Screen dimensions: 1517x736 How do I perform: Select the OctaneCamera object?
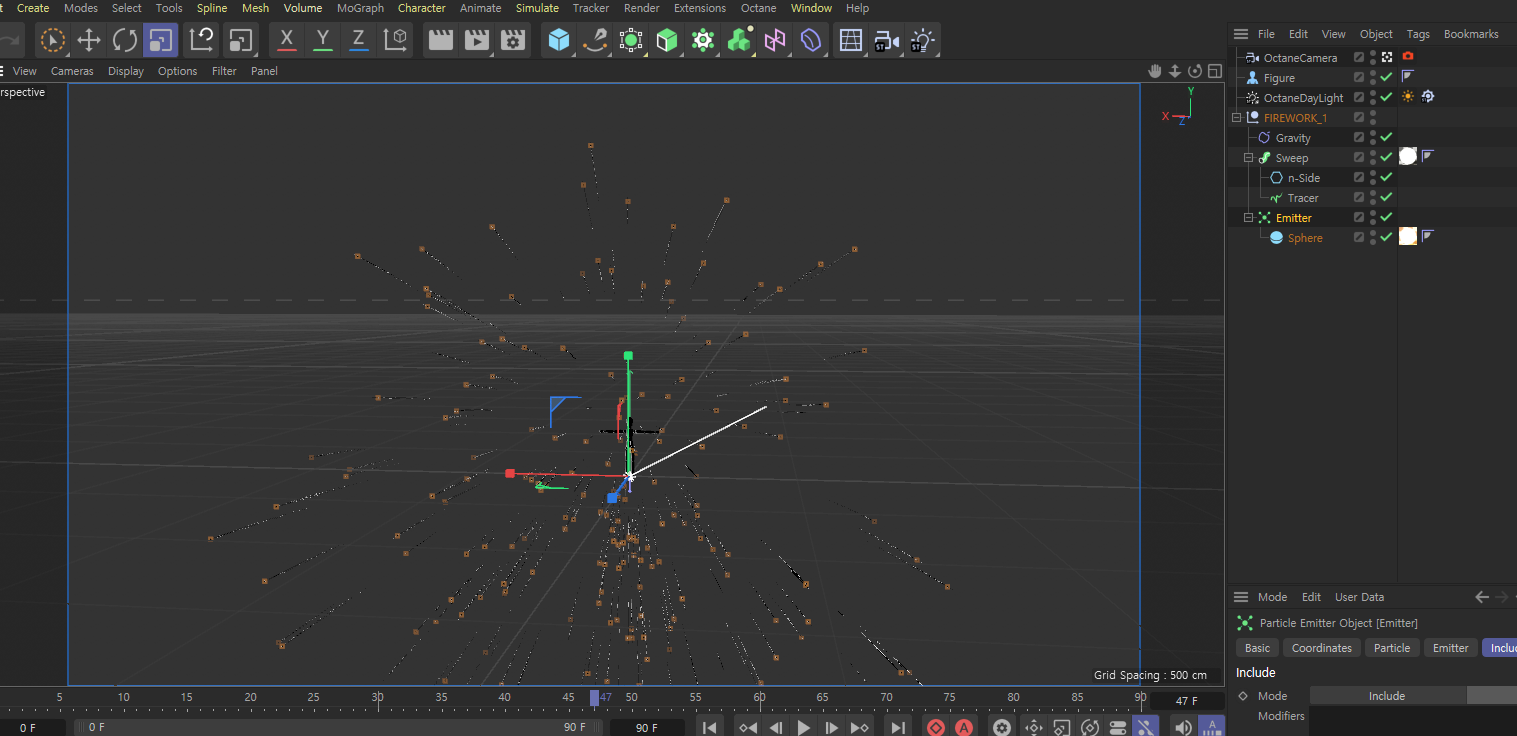point(1300,58)
